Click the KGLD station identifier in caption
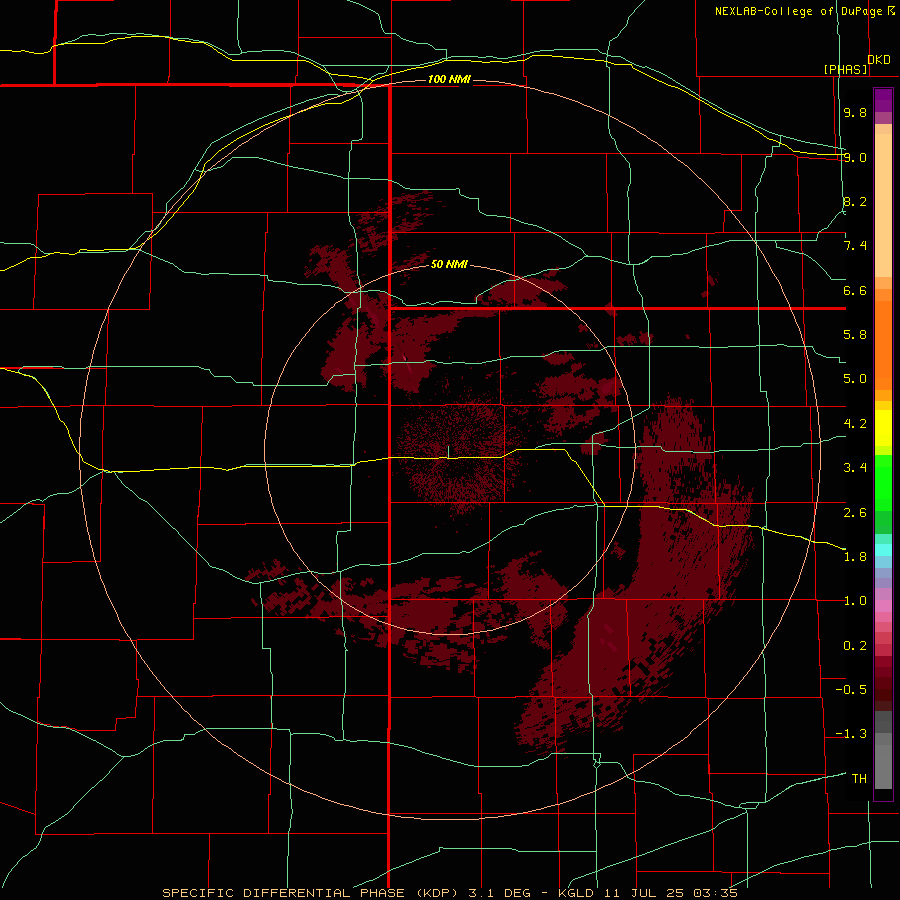This screenshot has width=900, height=900. pos(576,893)
